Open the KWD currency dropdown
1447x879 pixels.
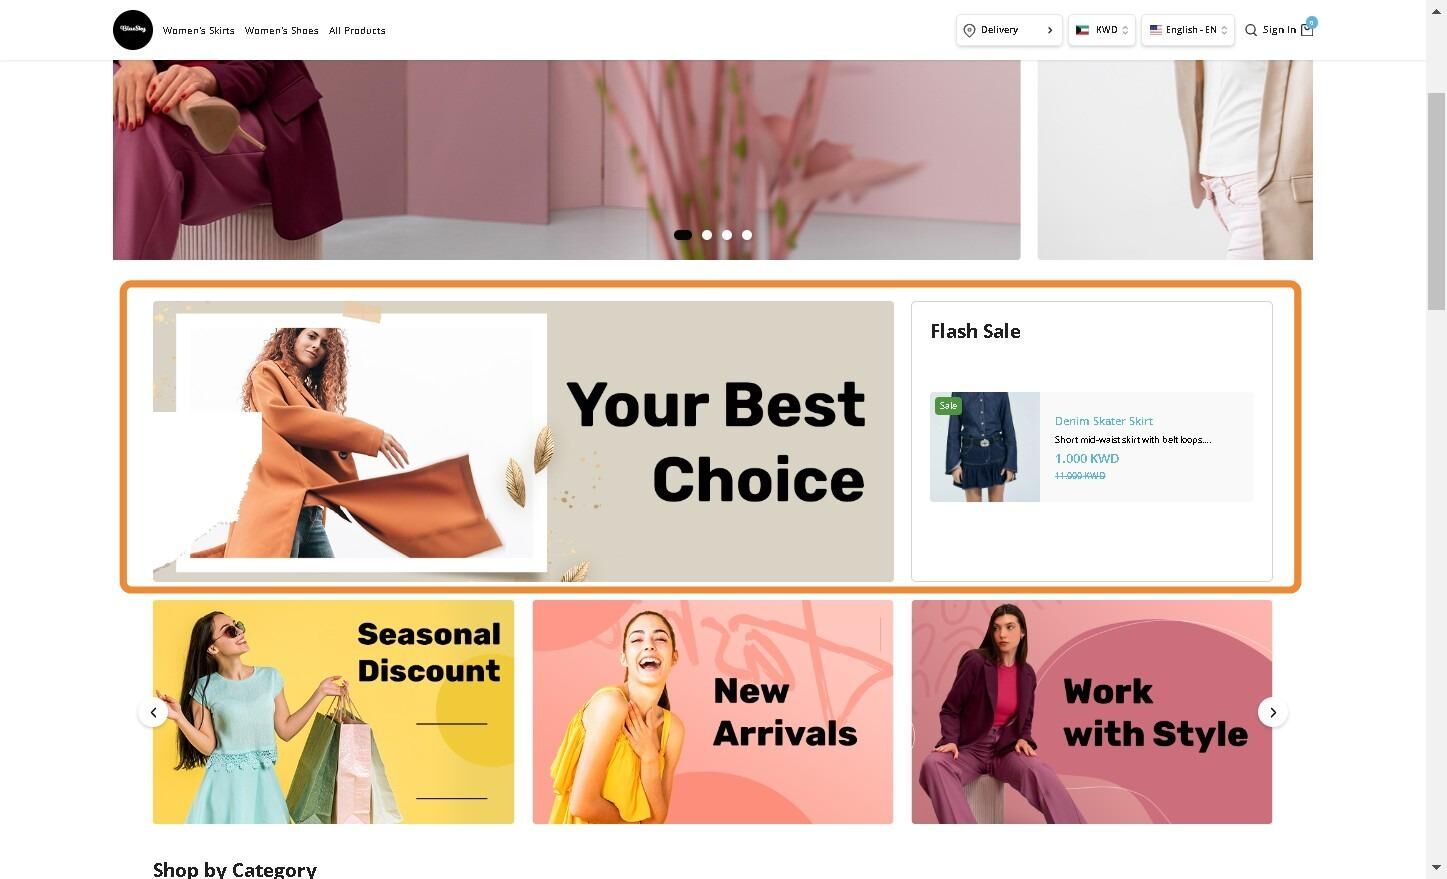[x=1102, y=30]
